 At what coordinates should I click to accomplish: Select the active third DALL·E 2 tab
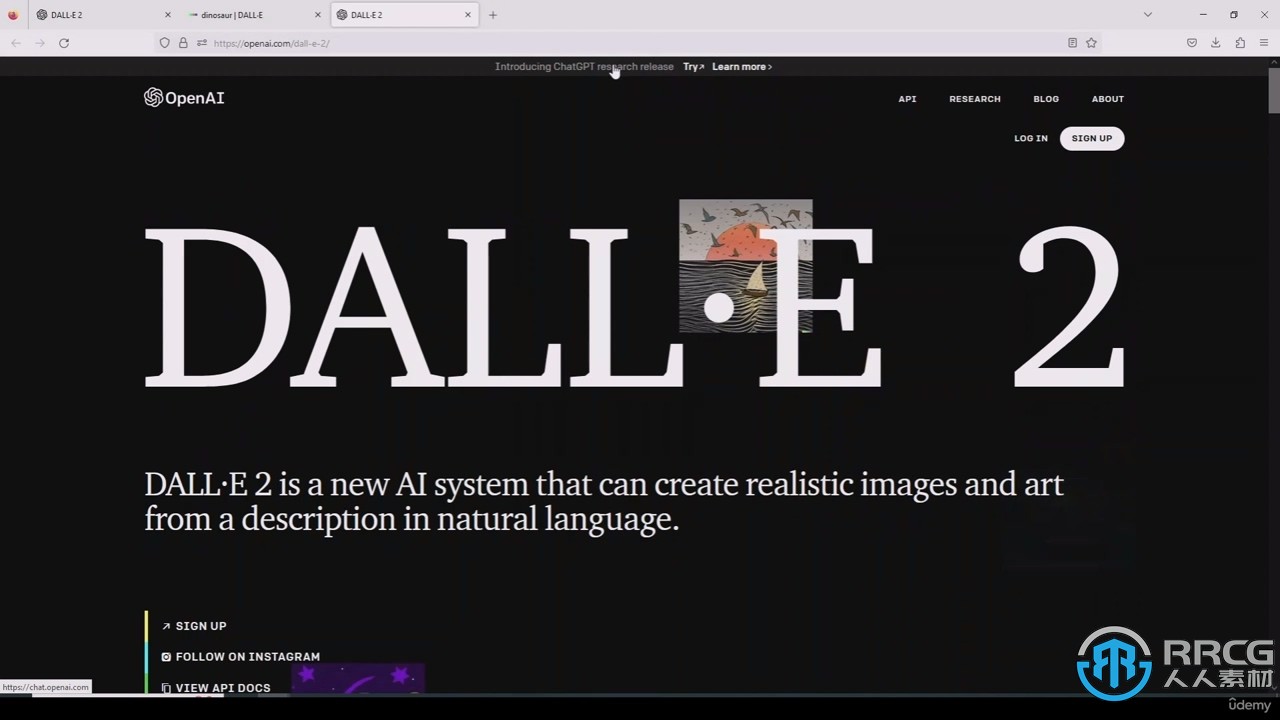[404, 15]
